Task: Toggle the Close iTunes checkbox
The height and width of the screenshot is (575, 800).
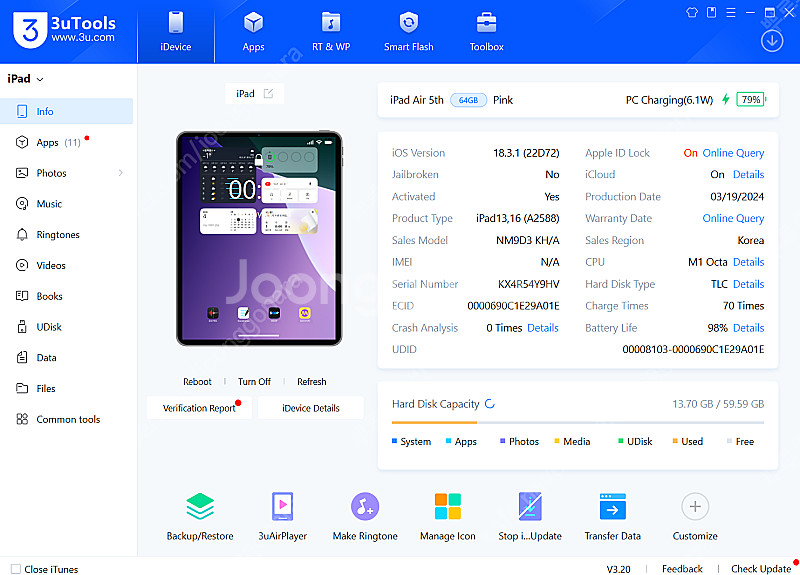Action: pyautogui.click(x=15, y=569)
